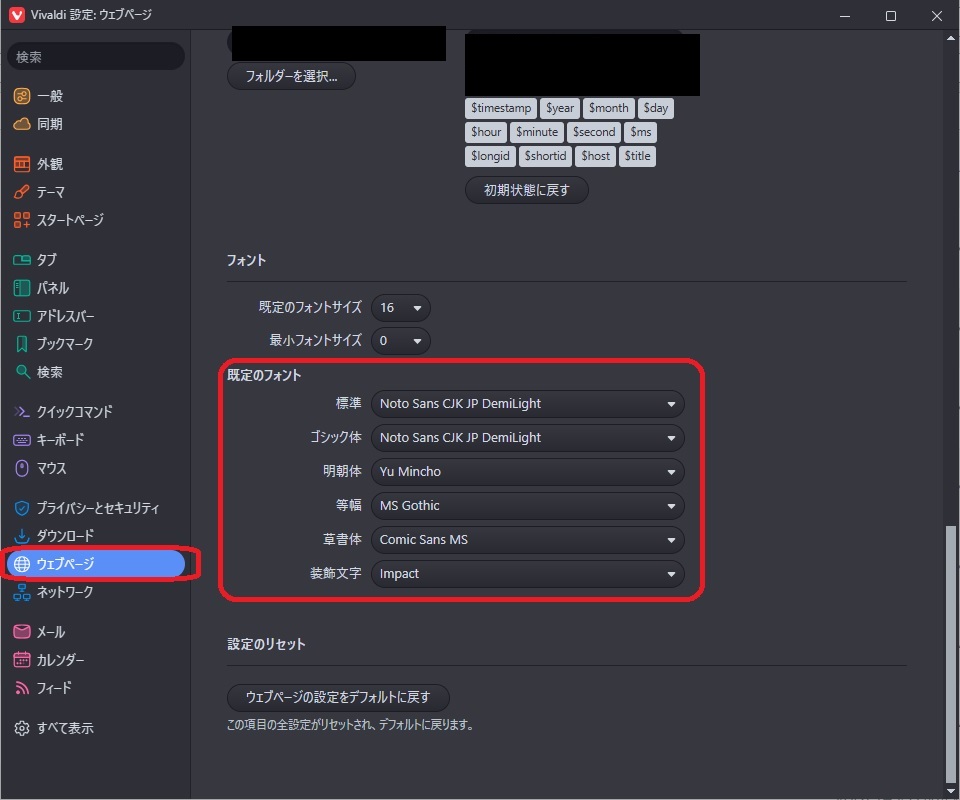960x800 pixels.
Task: Open the 明朝体 Yu Mincho dropdown
Action: [528, 472]
